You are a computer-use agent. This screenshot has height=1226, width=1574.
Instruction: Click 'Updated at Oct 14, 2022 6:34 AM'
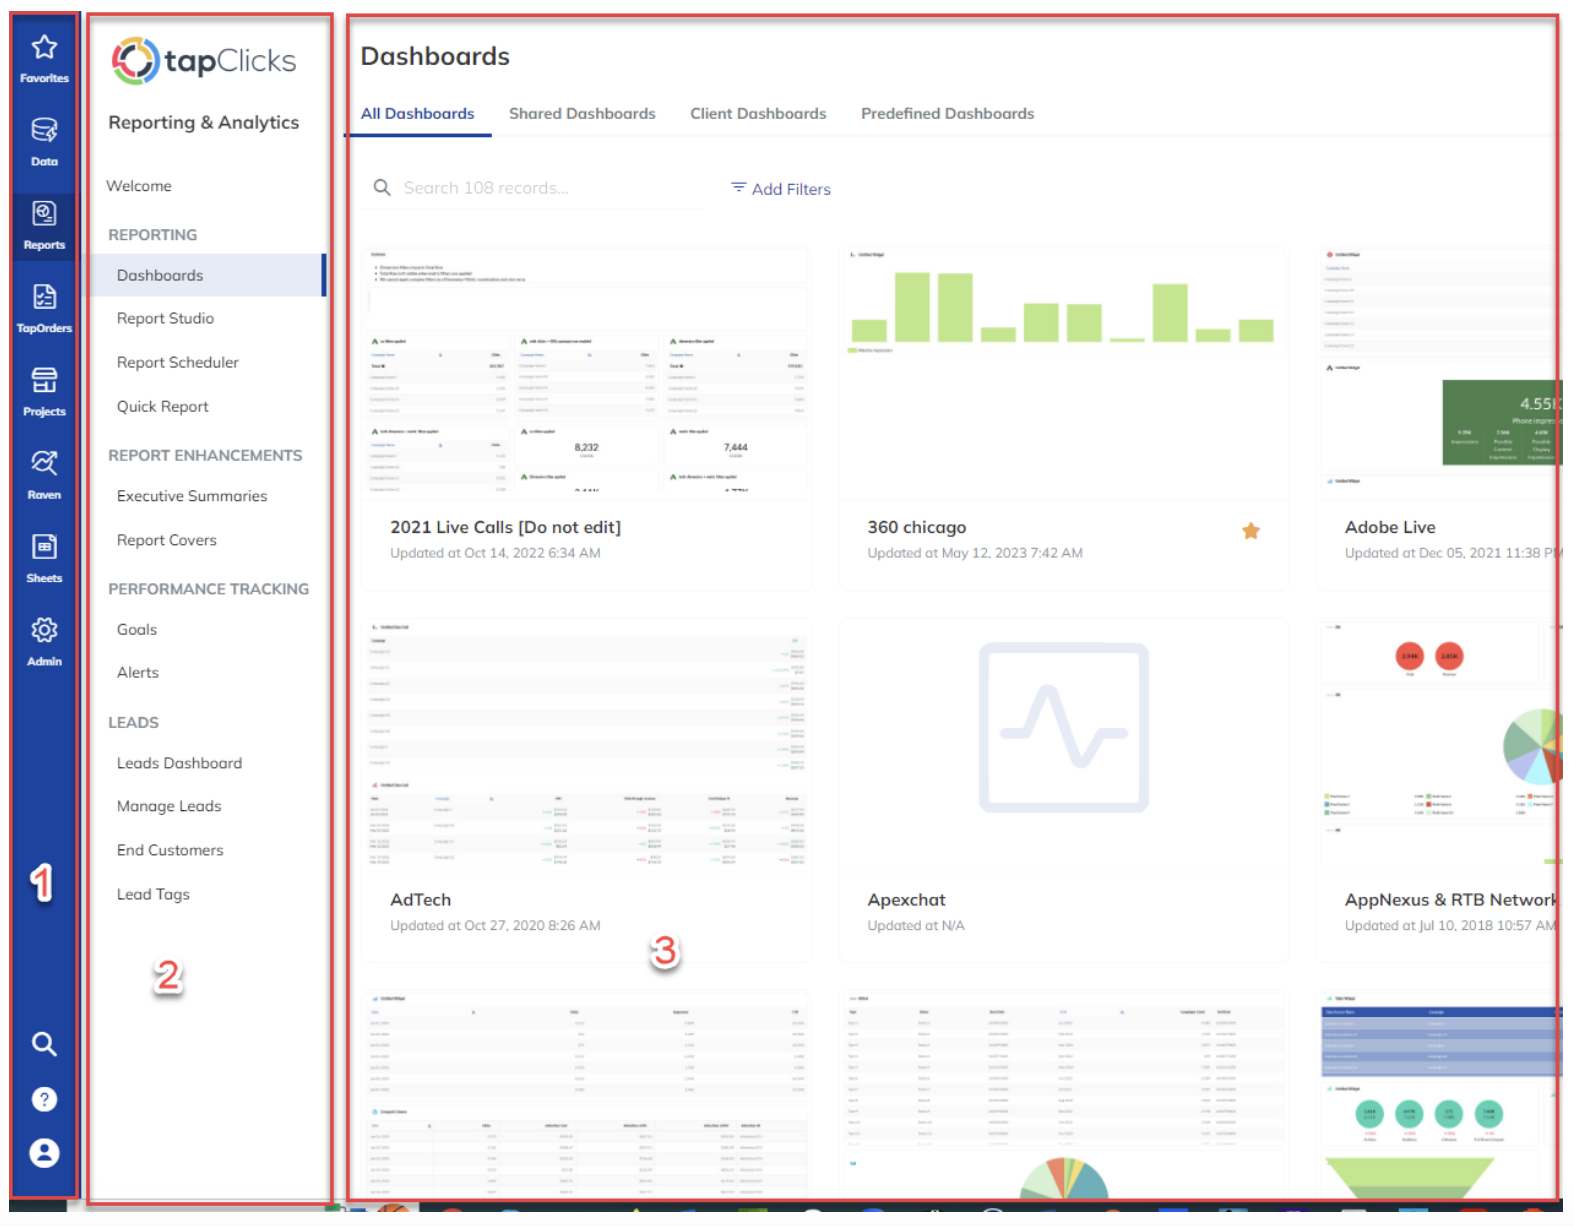(x=495, y=553)
